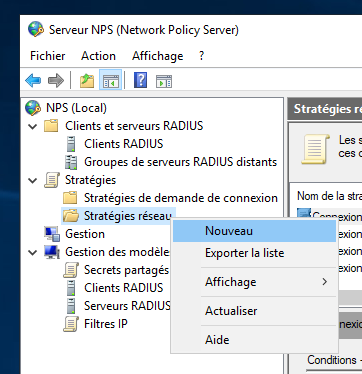
Task: Select the Stratégies node
Action: click(x=91, y=180)
